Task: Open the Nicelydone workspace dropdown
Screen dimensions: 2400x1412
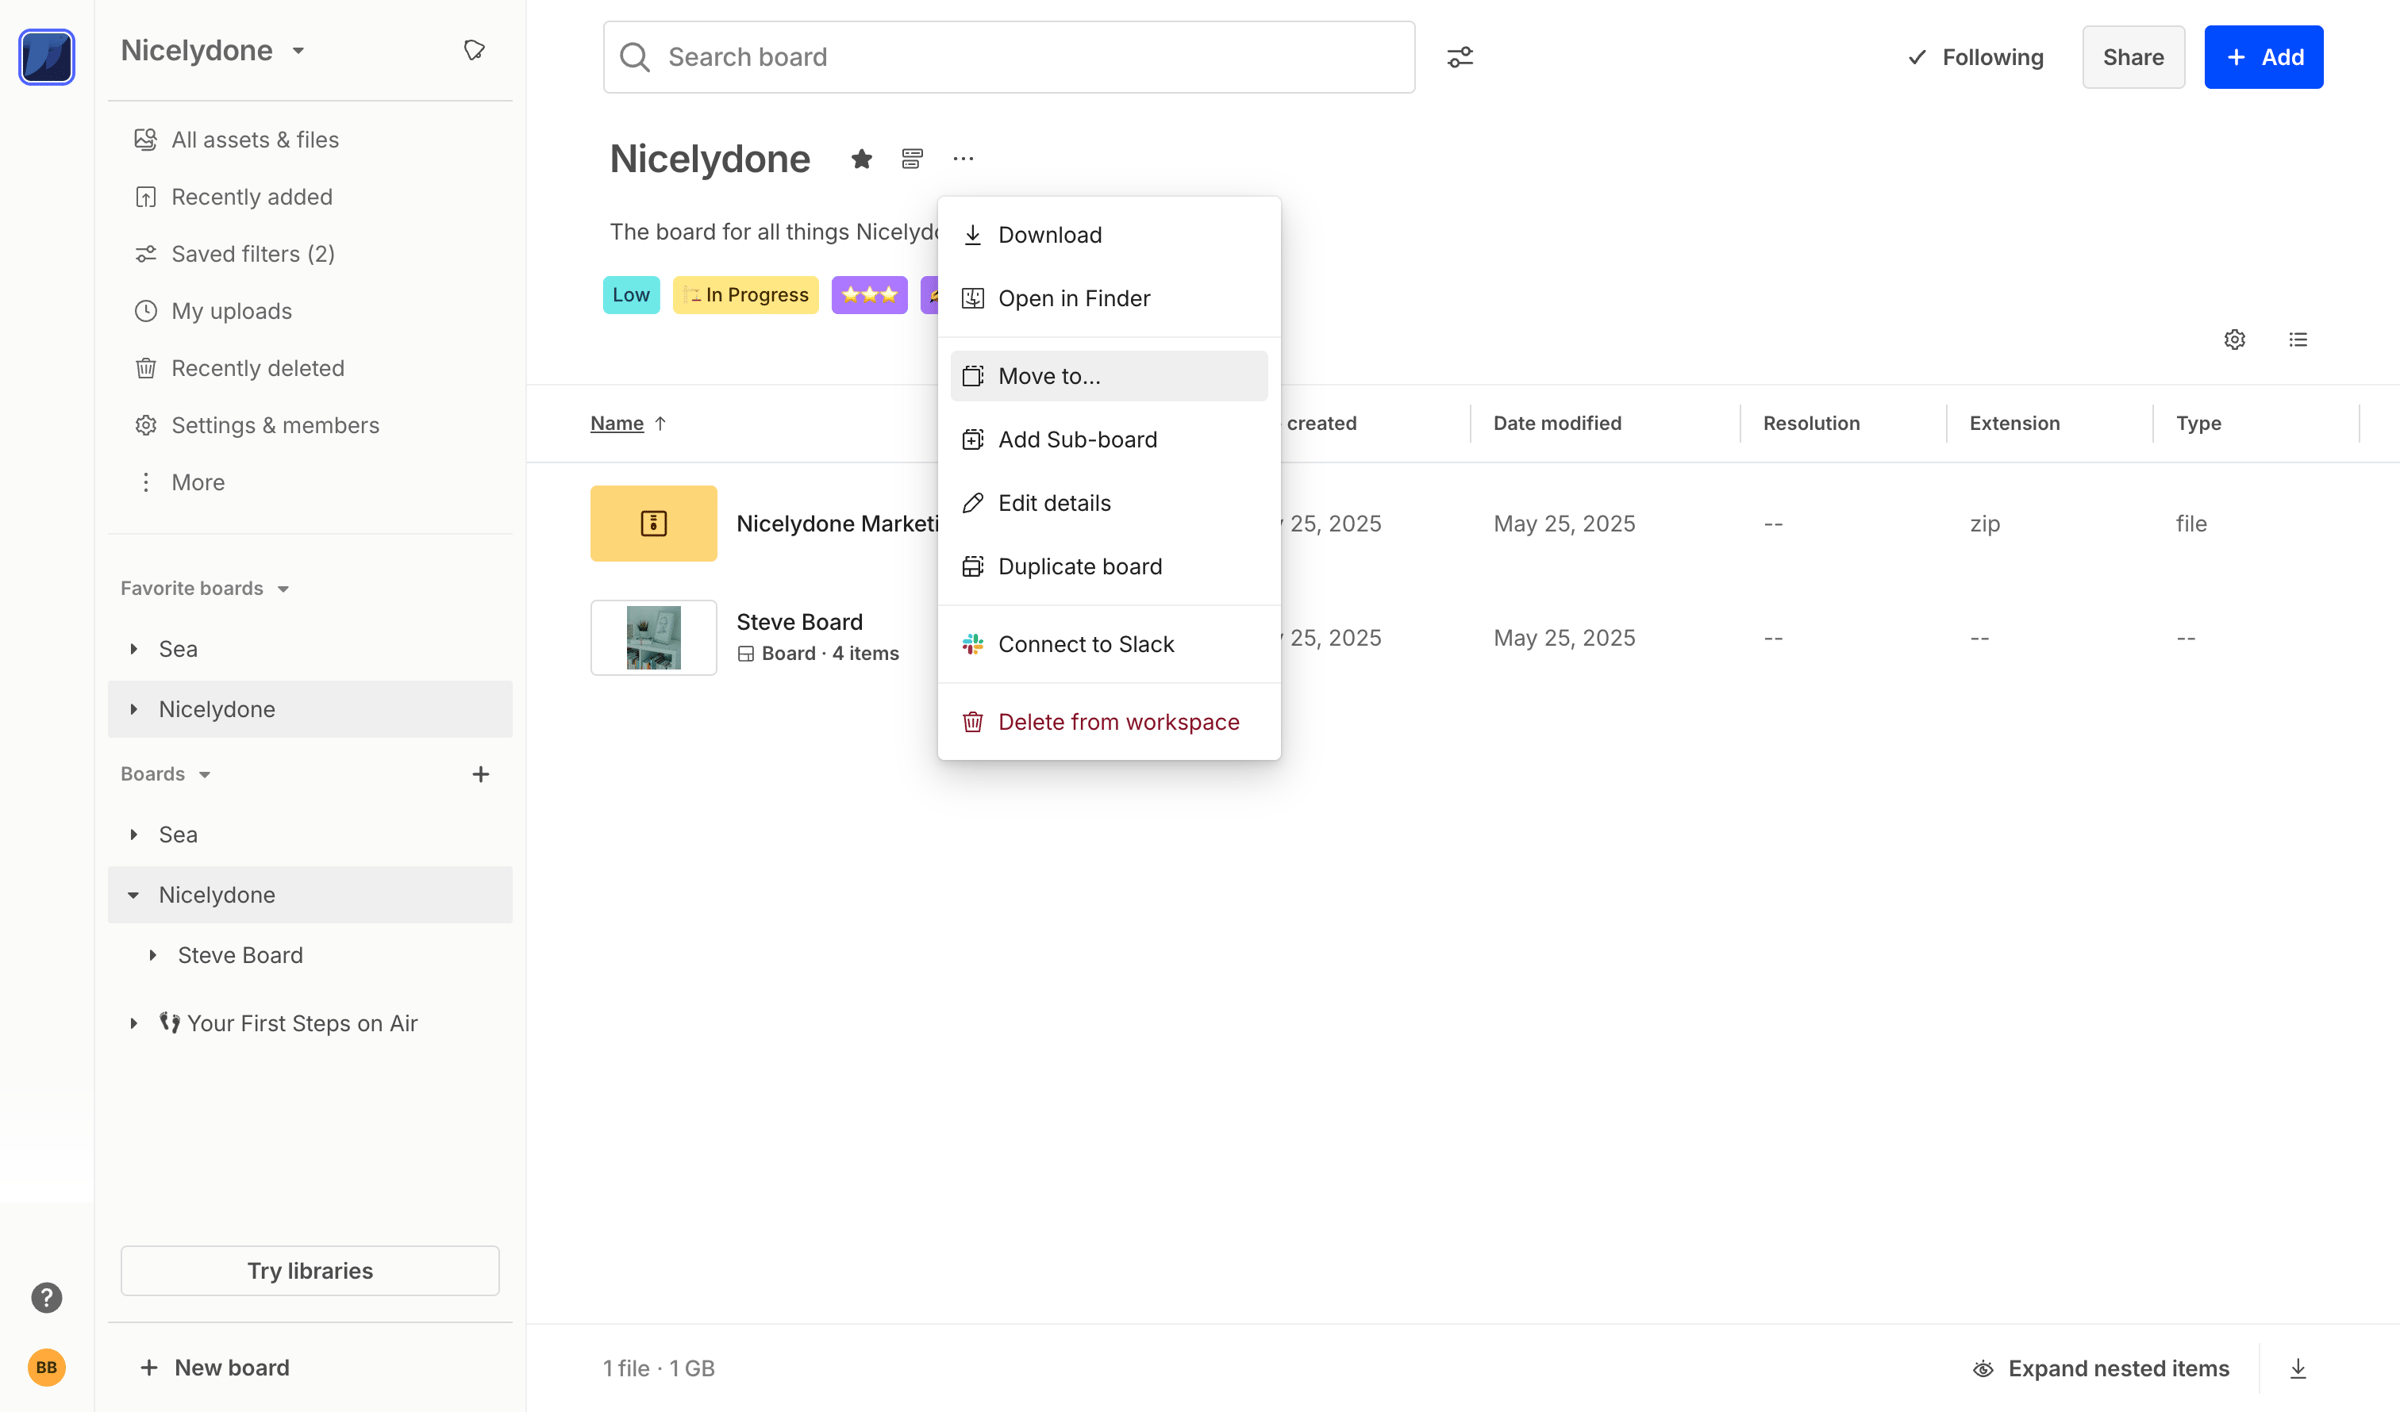Action: [x=213, y=50]
